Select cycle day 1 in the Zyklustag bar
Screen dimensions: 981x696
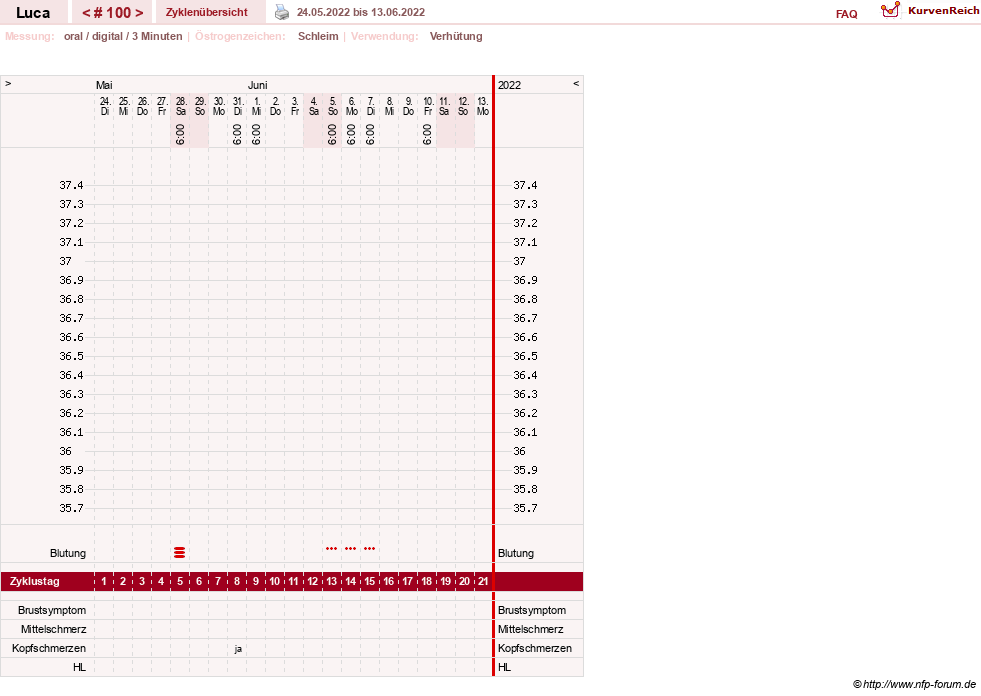[x=104, y=581]
